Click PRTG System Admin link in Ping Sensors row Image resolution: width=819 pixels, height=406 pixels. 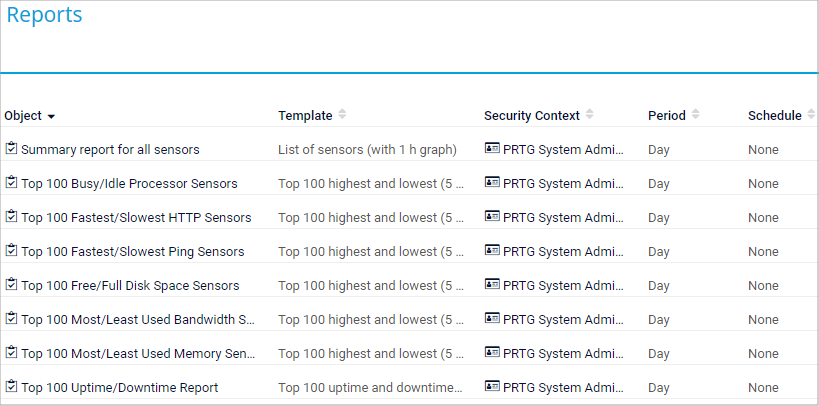[x=563, y=252]
